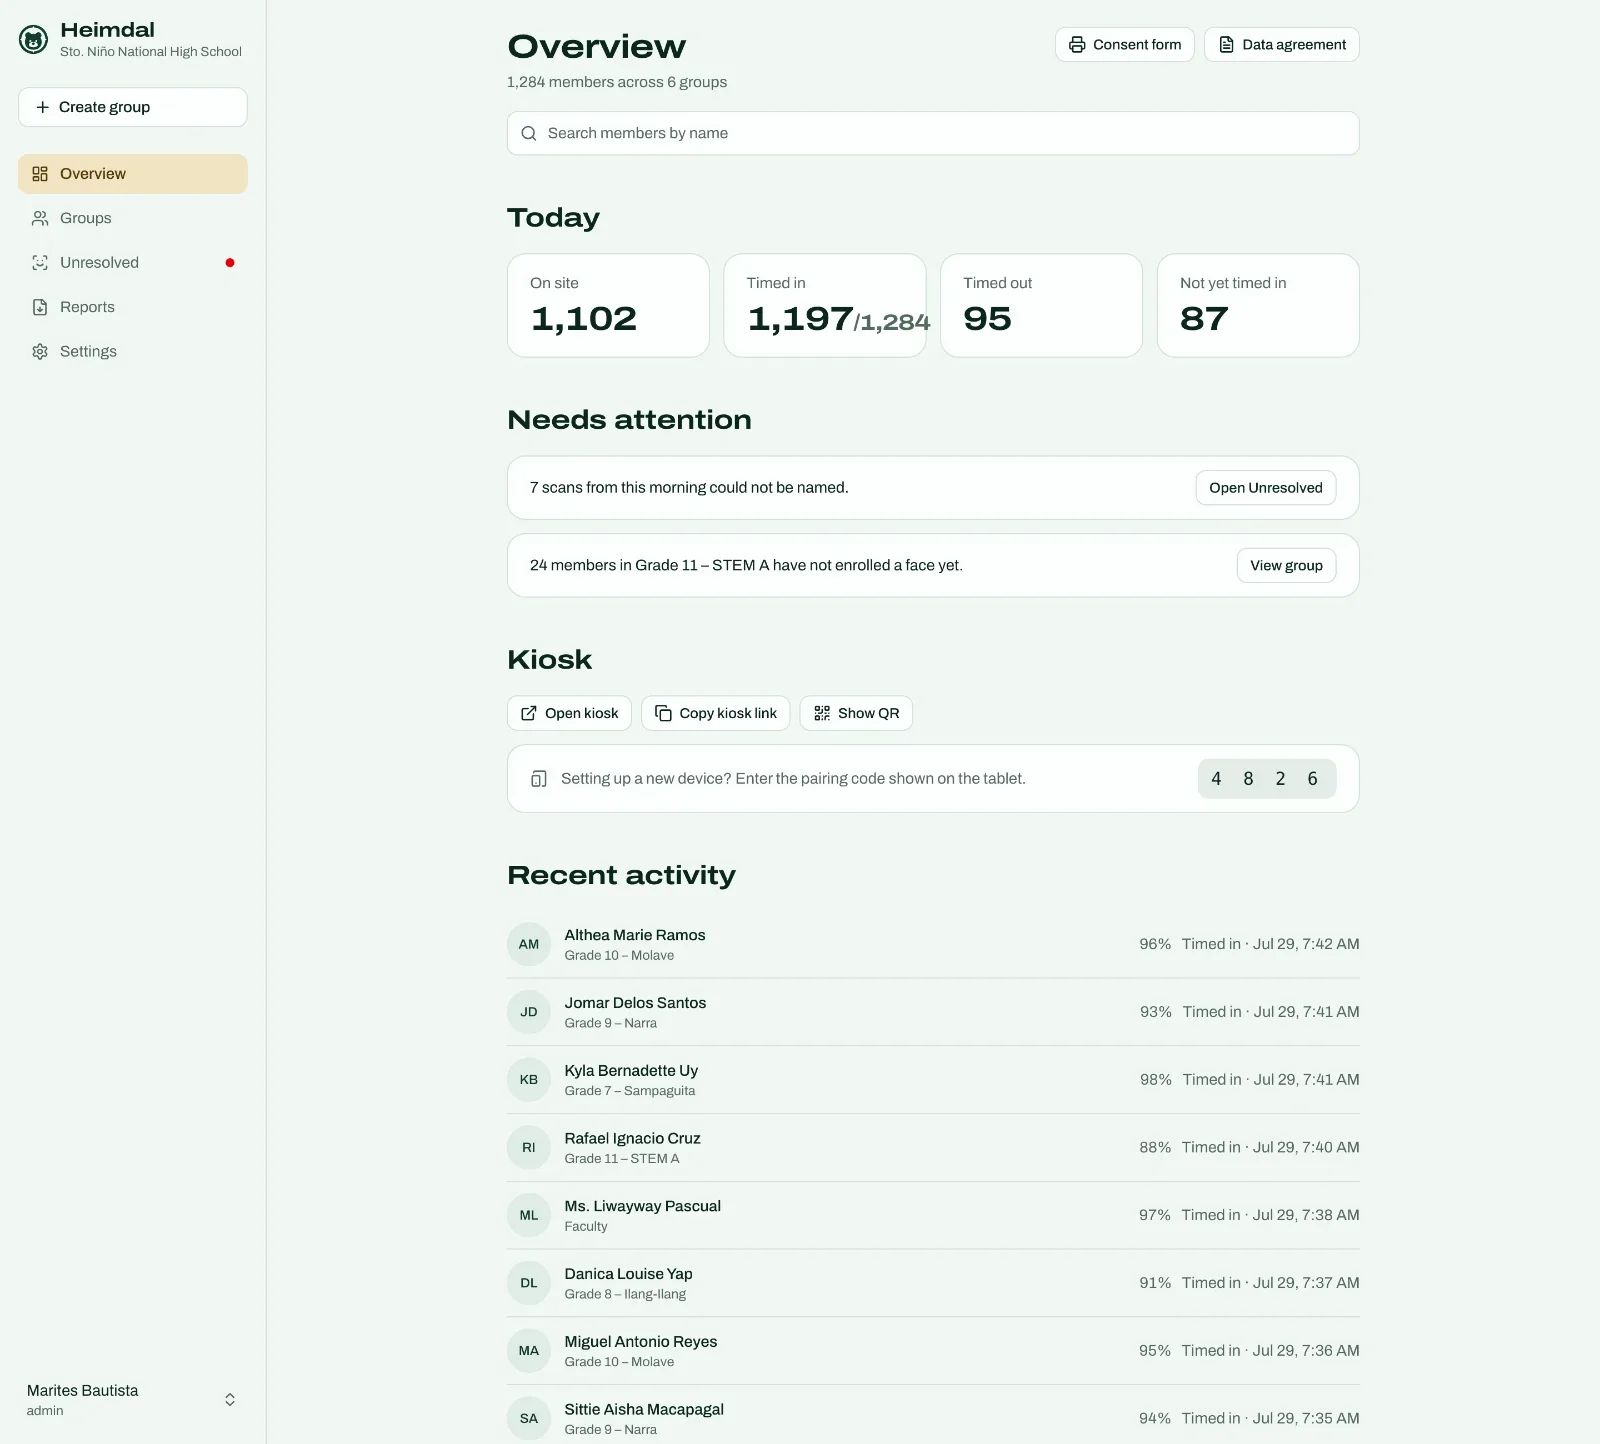Click the KB avatar for Kyla Bernadette Uy
This screenshot has height=1444, width=1600.
tap(529, 1080)
